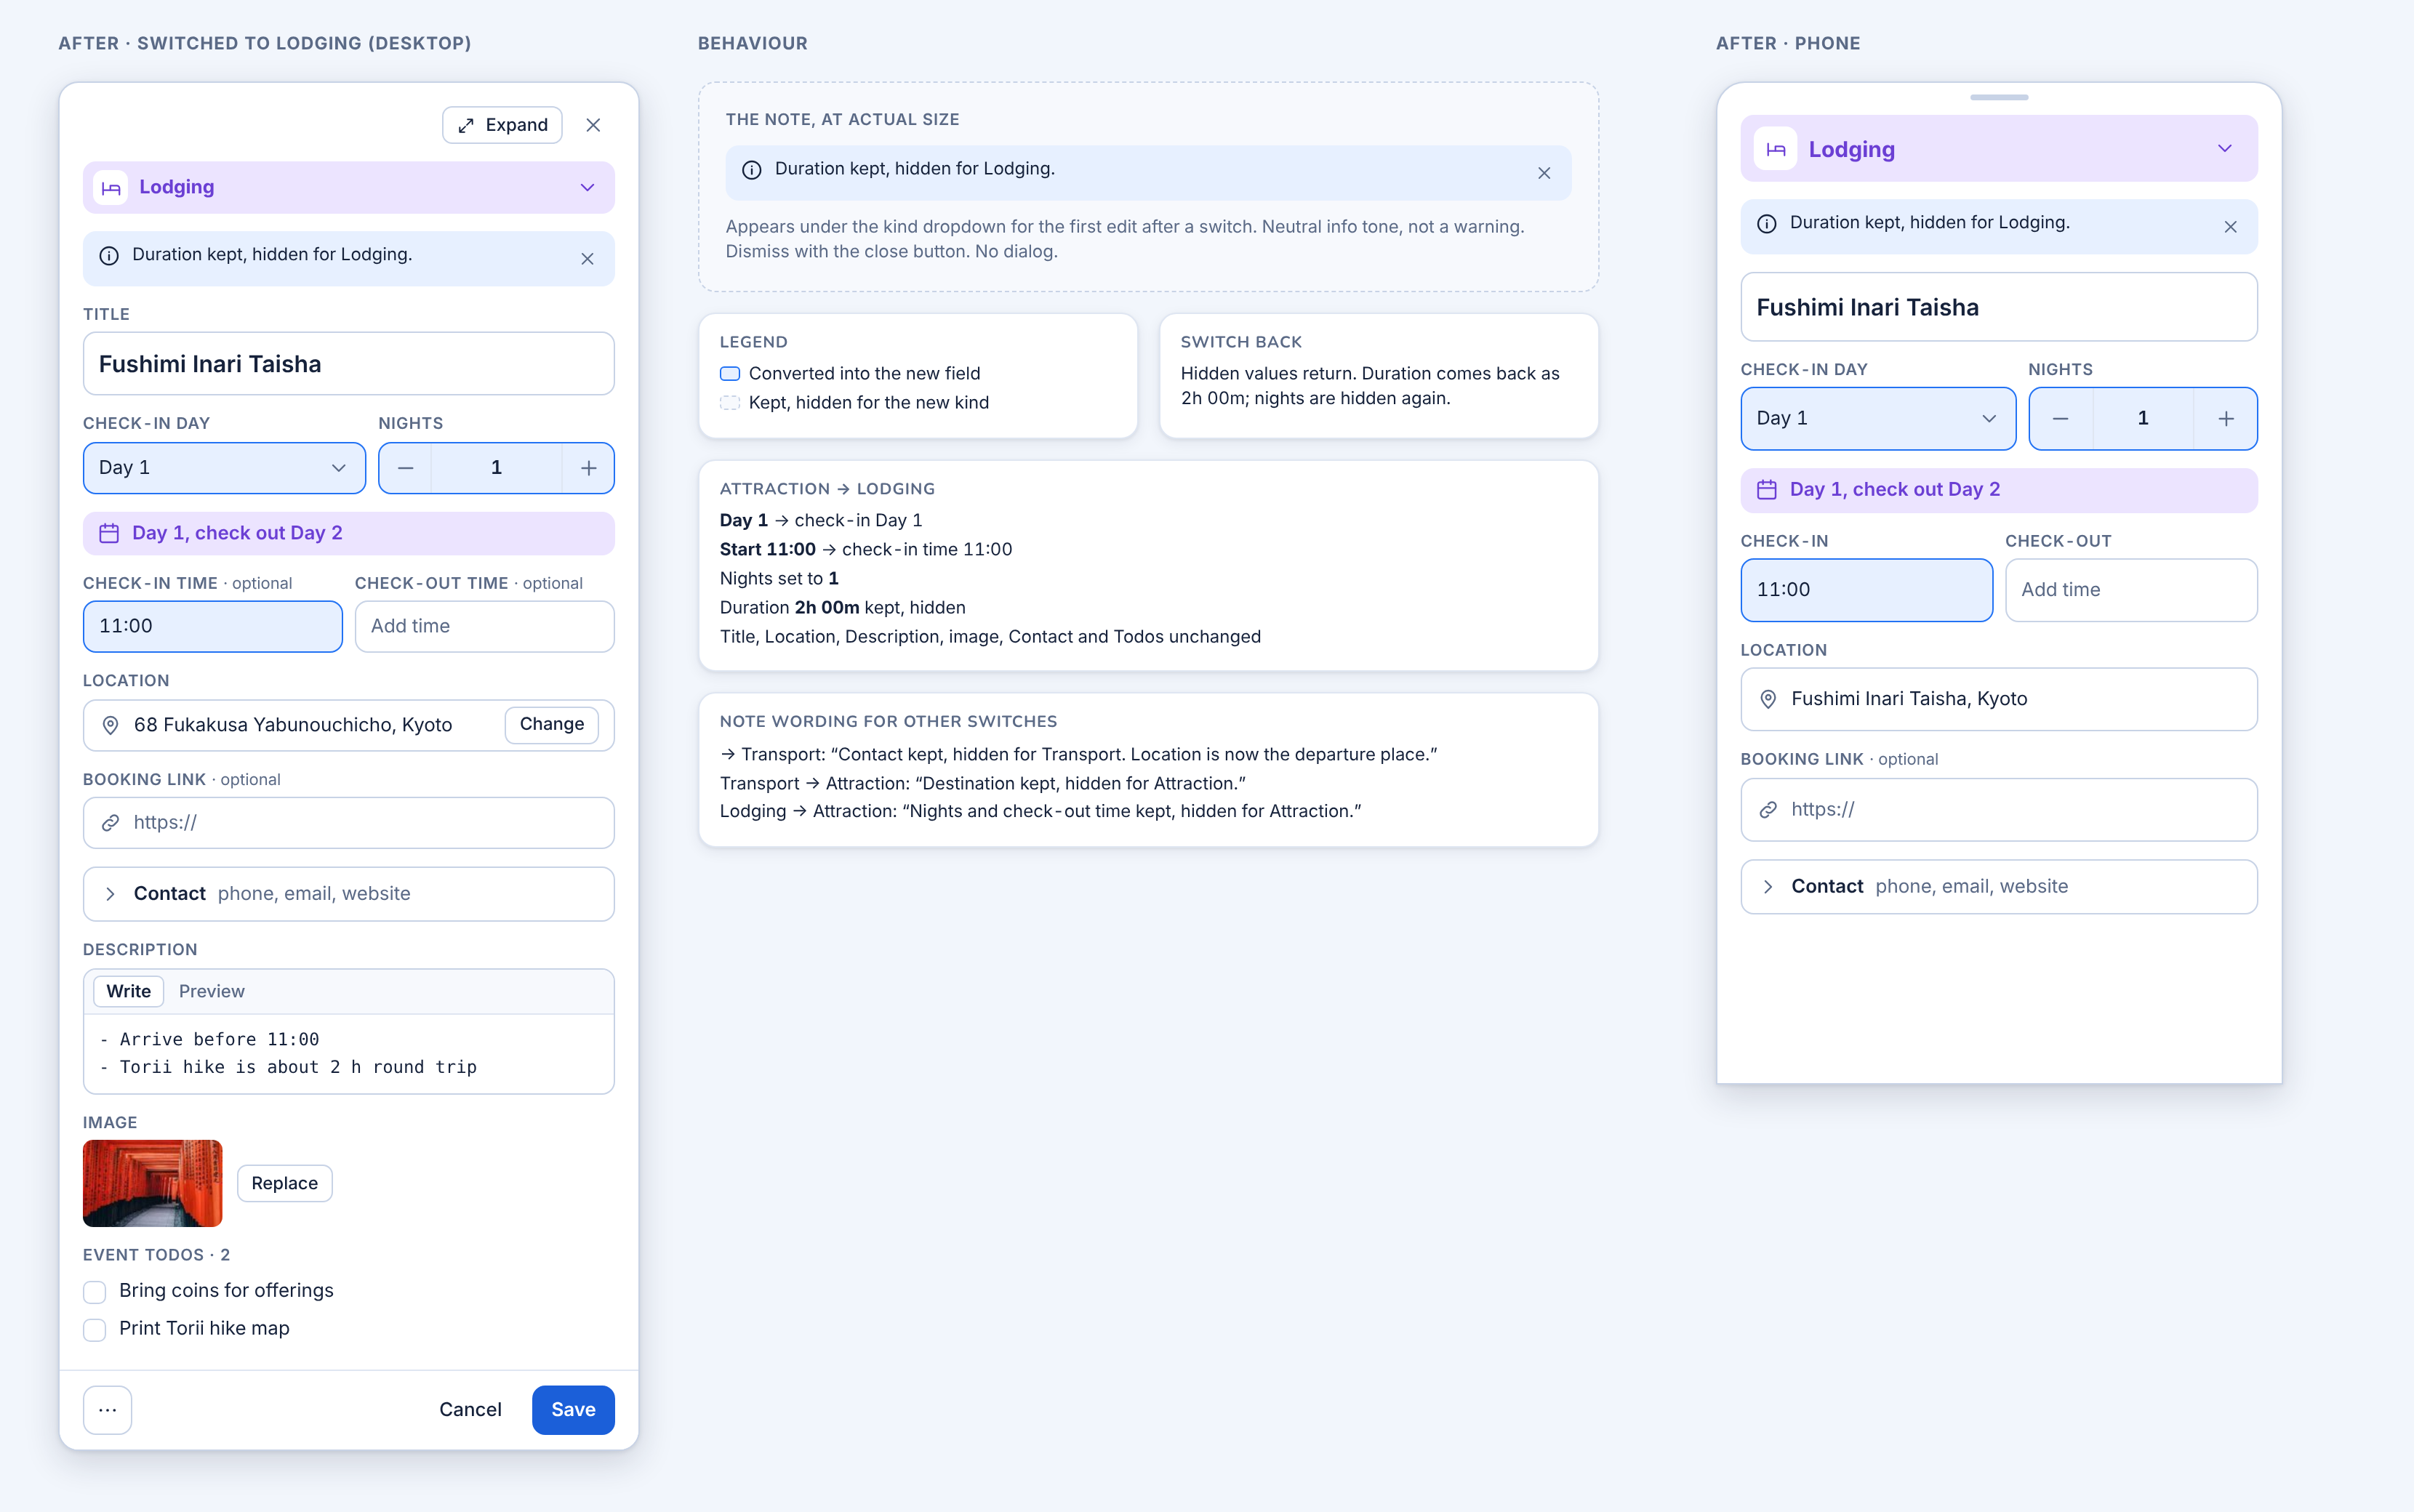The height and width of the screenshot is (1512, 2414).
Task: Dismiss the actual-size note in Behaviour section
Action: (x=1544, y=173)
